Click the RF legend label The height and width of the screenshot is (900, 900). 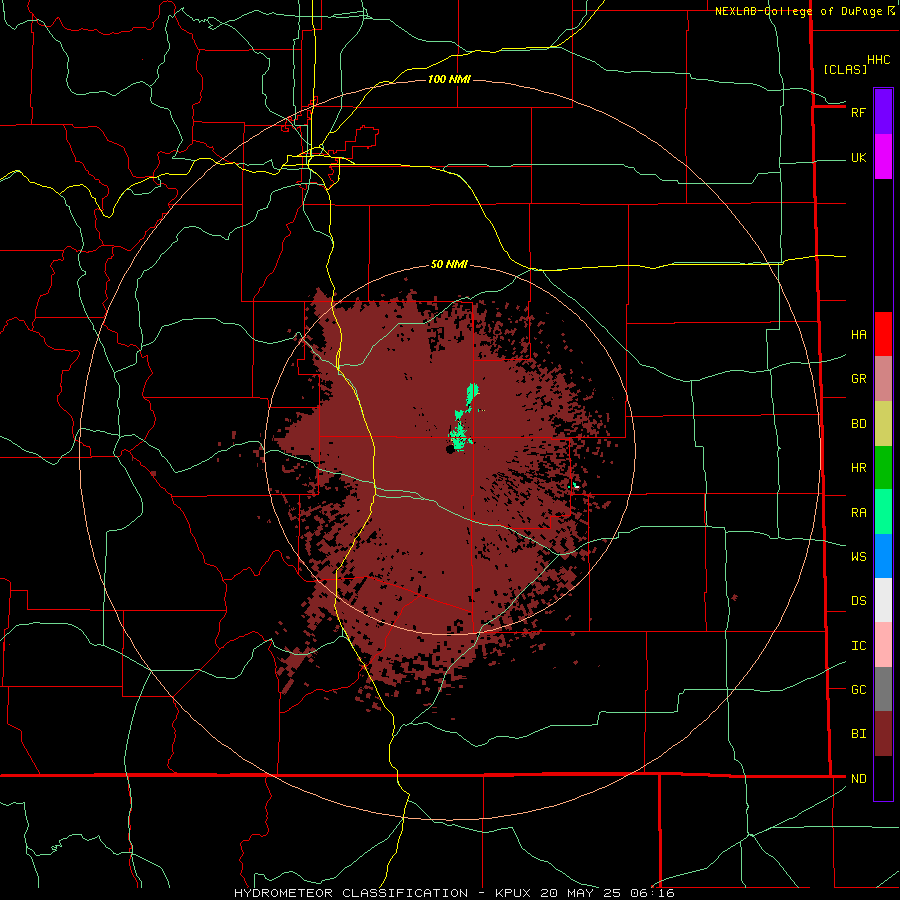858,112
